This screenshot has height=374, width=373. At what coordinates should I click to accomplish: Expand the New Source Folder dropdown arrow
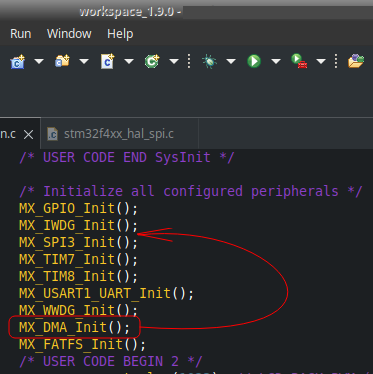[84, 61]
